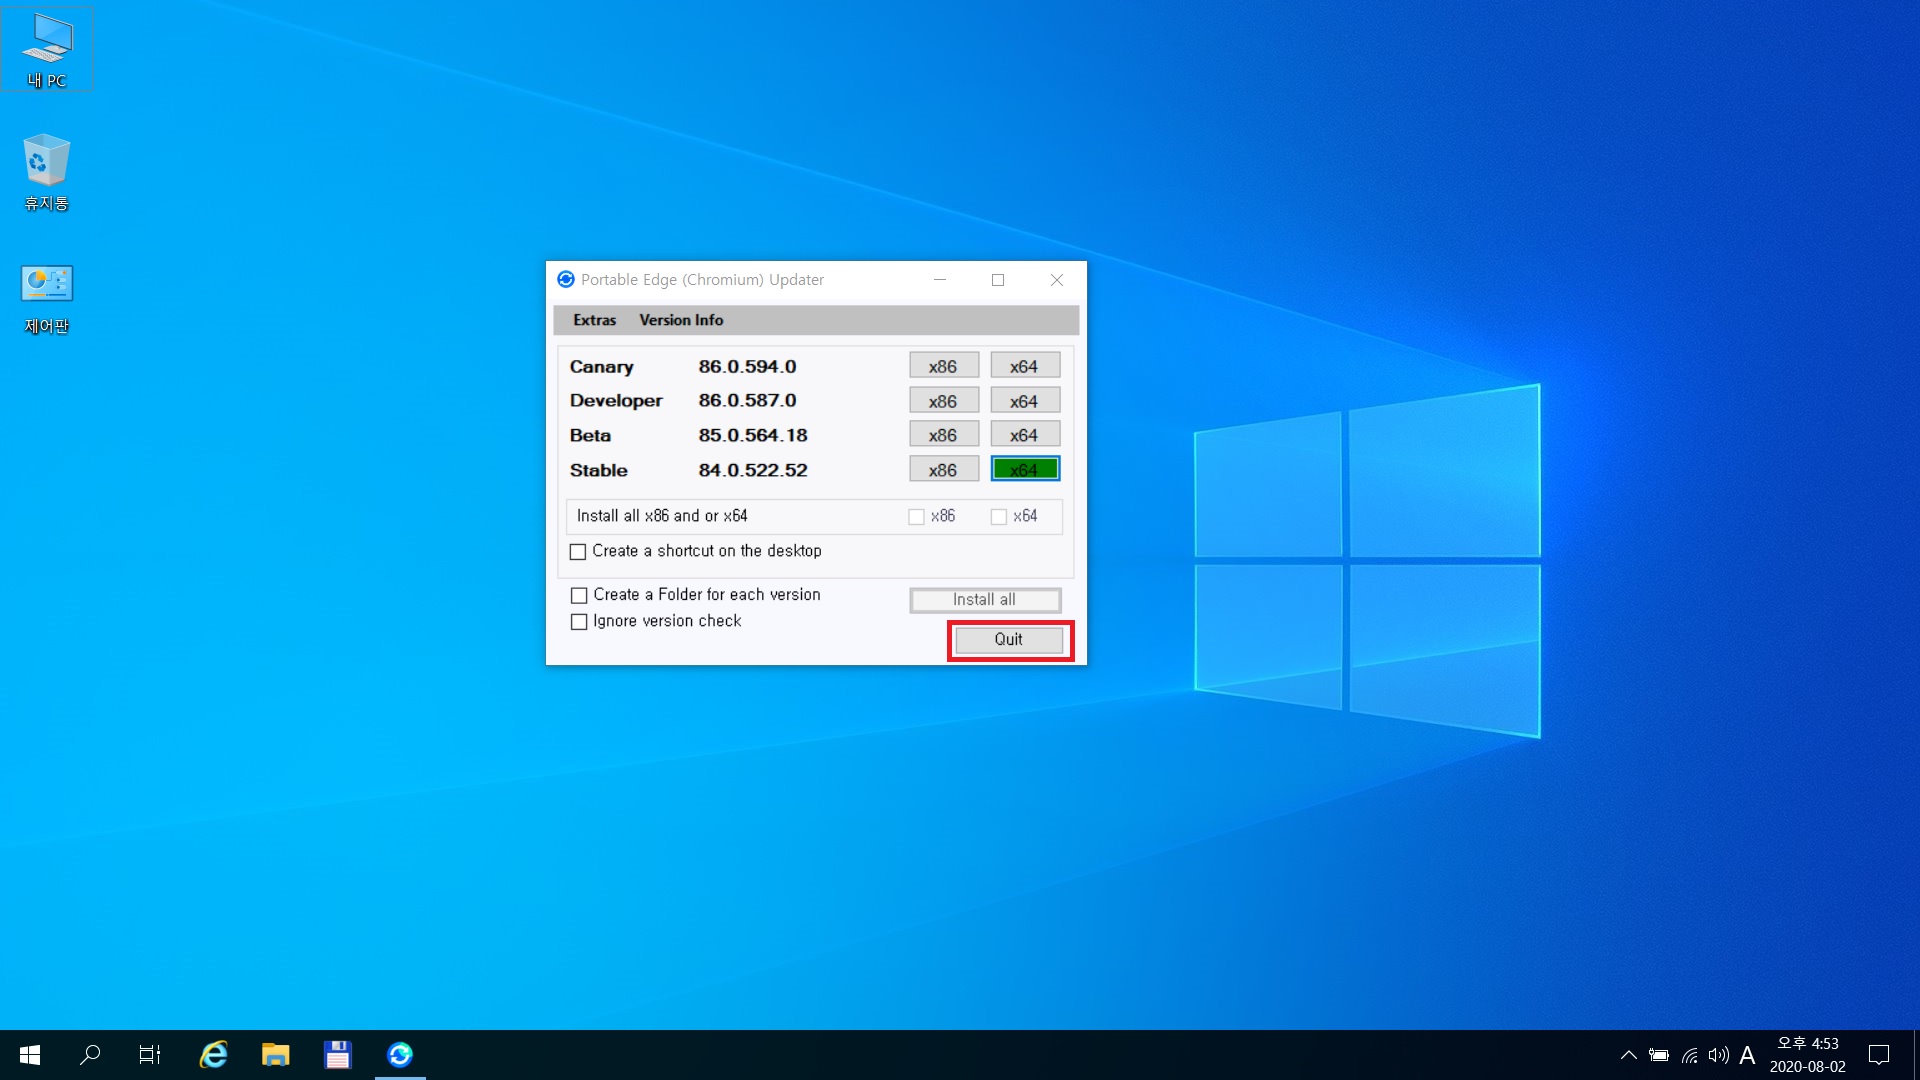The width and height of the screenshot is (1920, 1080).
Task: Open taskbar search magnifier
Action: (90, 1055)
